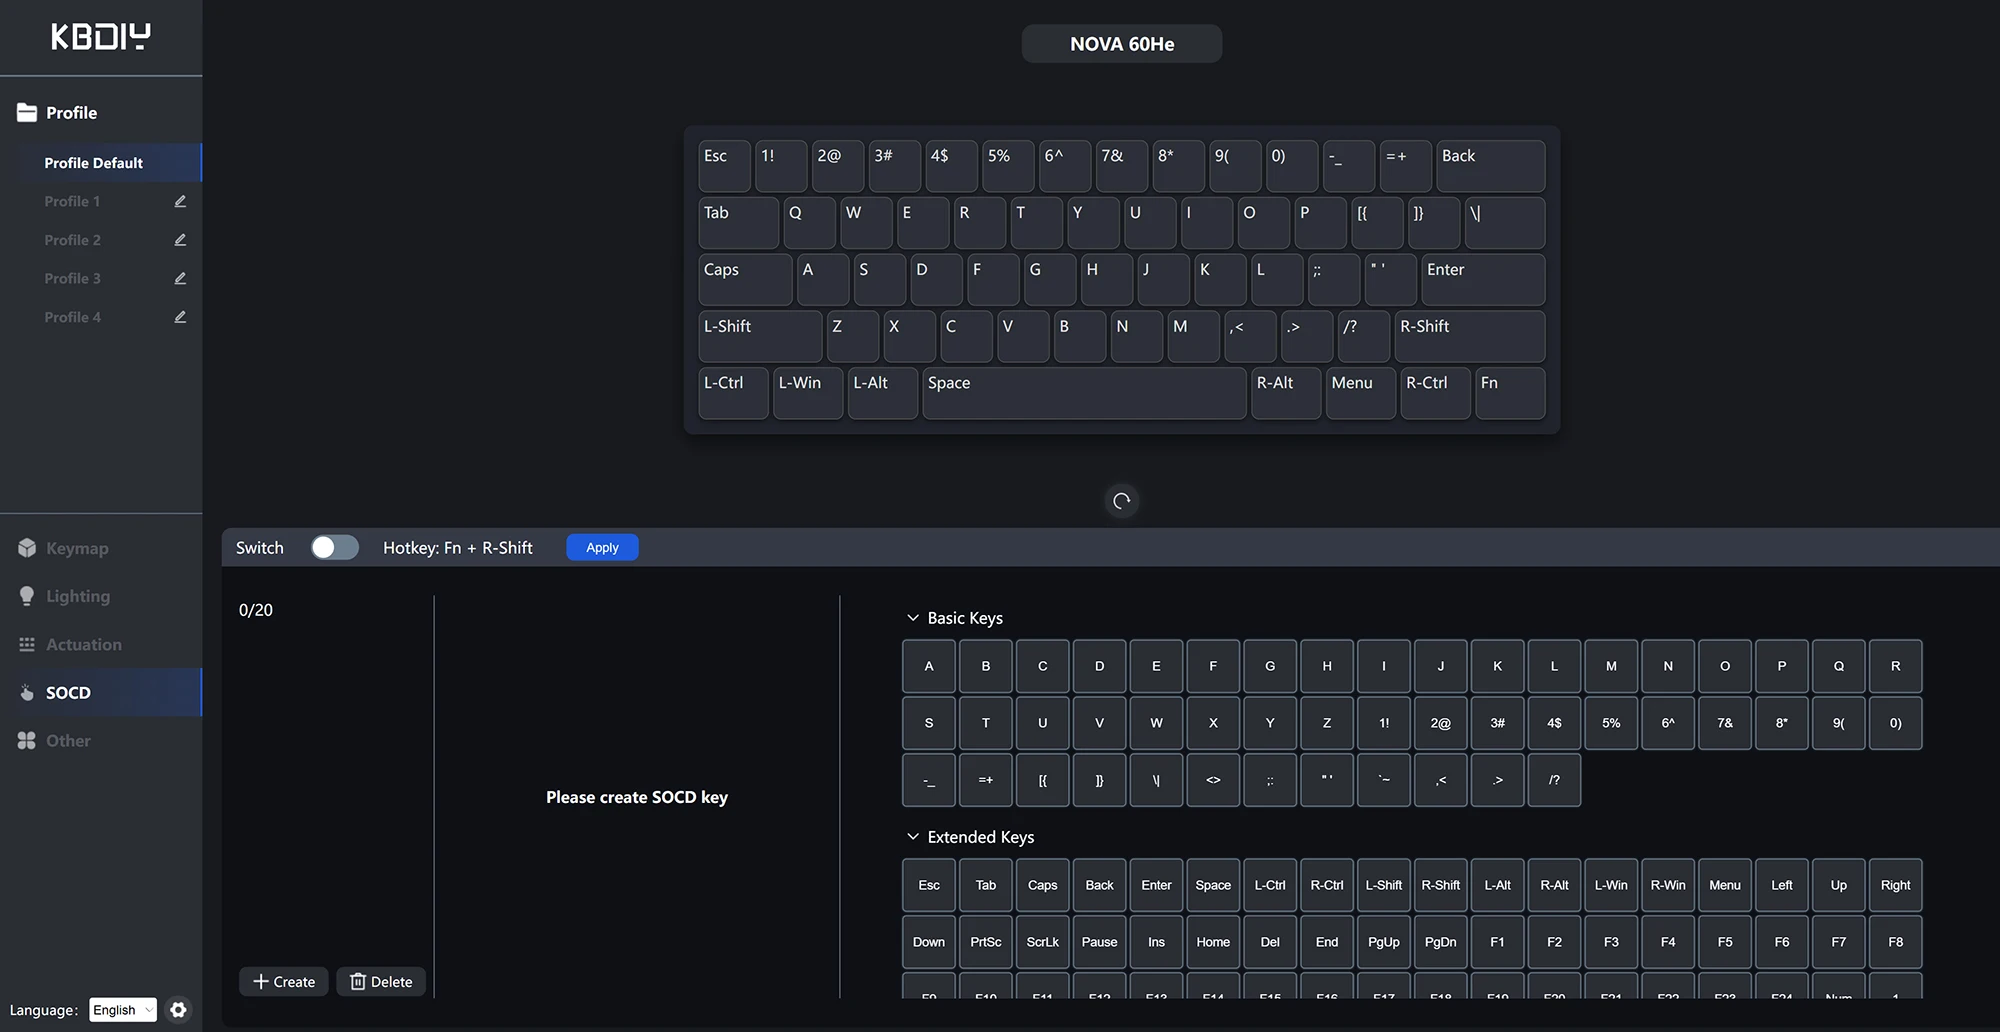Click the NOVA 60He device title
This screenshot has height=1032, width=2000.
tap(1122, 44)
